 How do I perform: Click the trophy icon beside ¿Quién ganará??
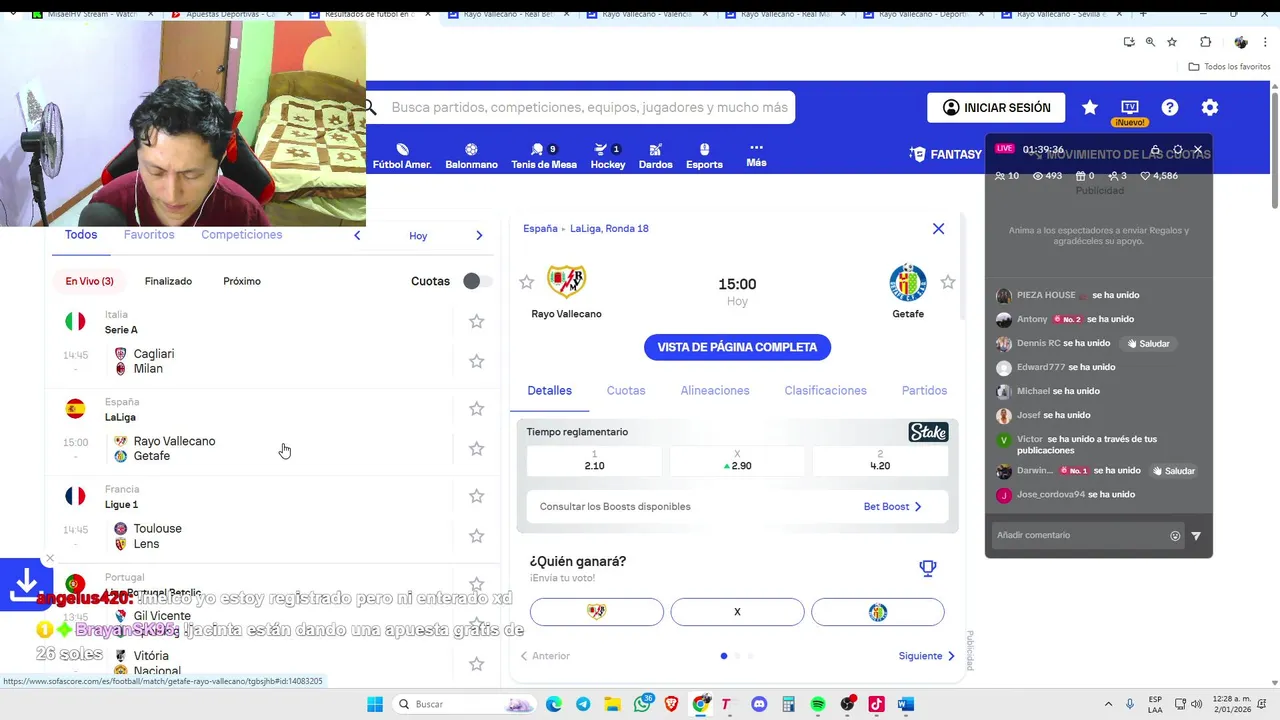928,568
